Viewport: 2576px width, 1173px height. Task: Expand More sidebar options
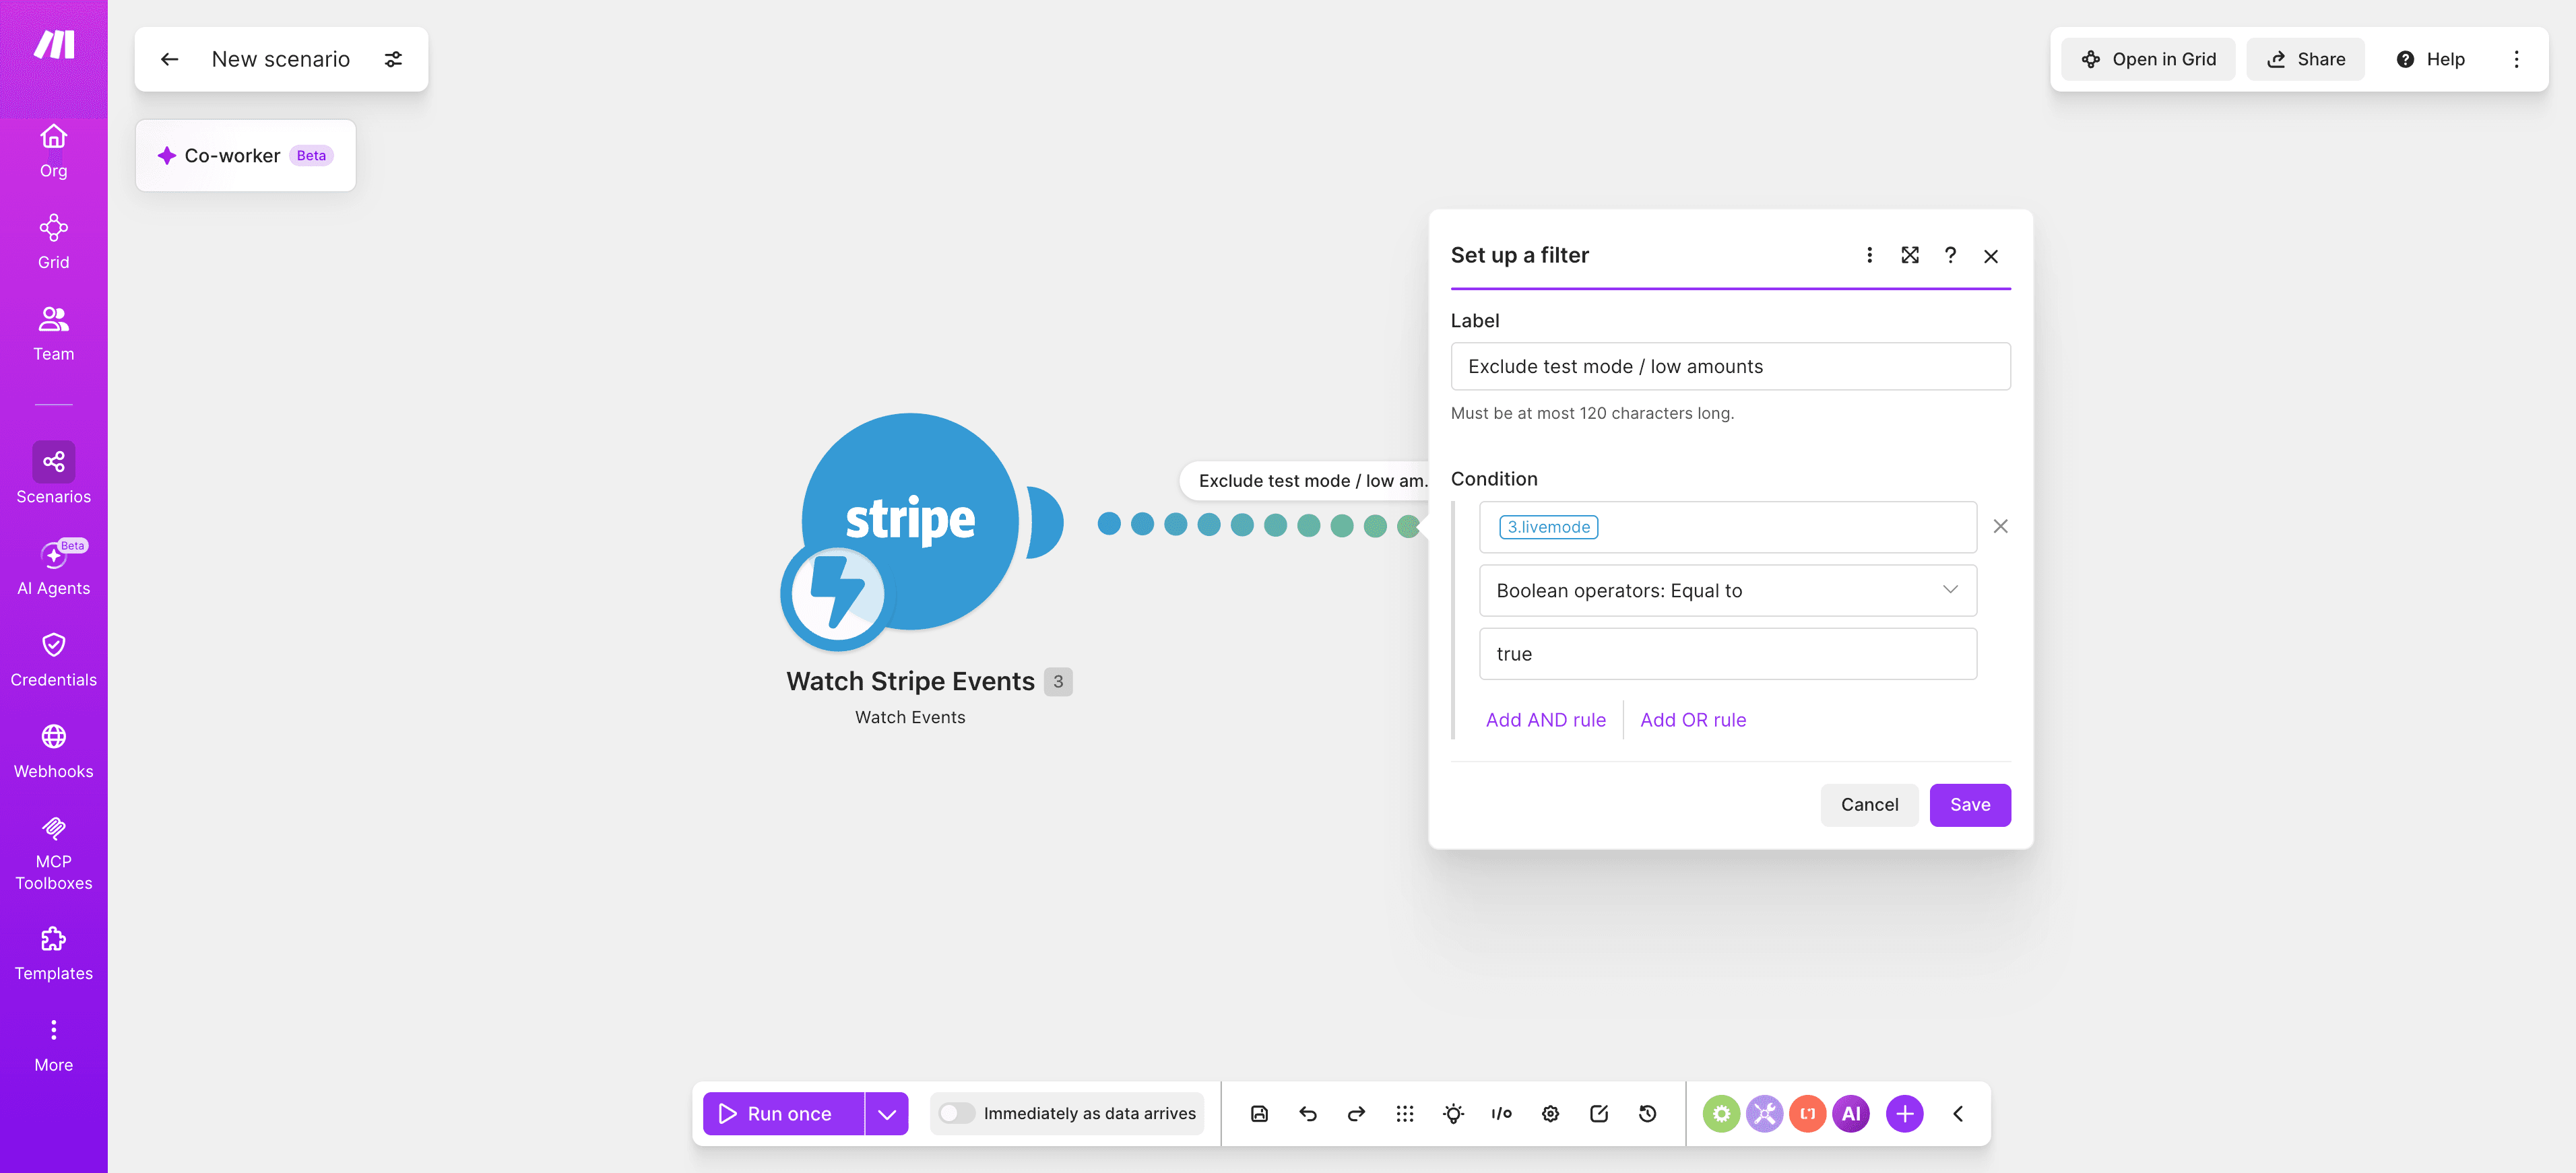click(x=54, y=1045)
